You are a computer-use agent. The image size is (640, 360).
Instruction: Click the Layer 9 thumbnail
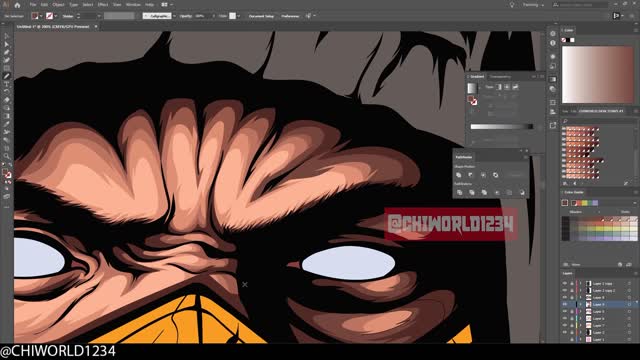tap(589, 304)
